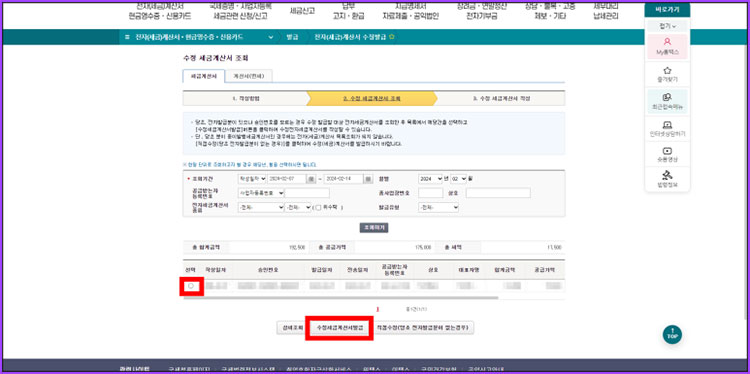The image size is (750, 374).
Task: Click the TOP scroll-up button
Action: 672,334
